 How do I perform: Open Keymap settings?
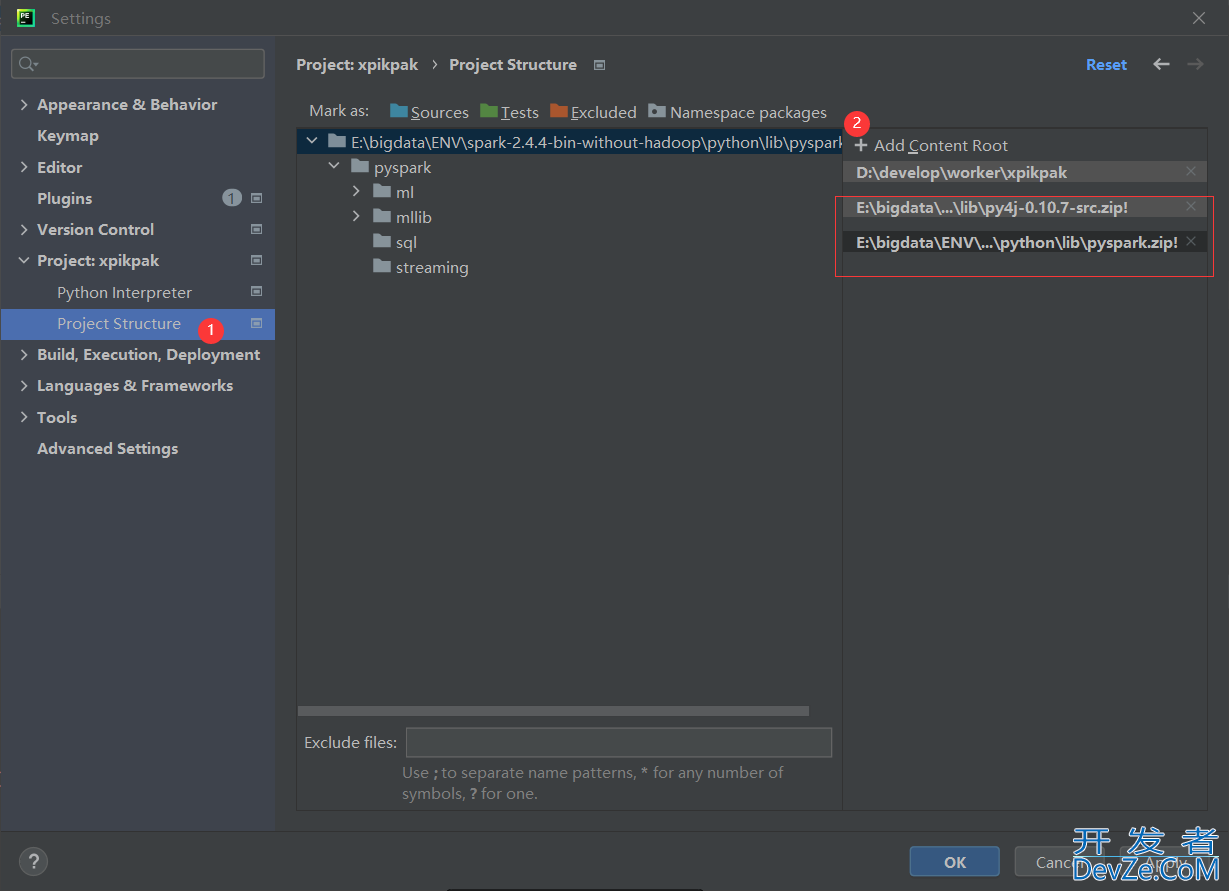pos(68,135)
